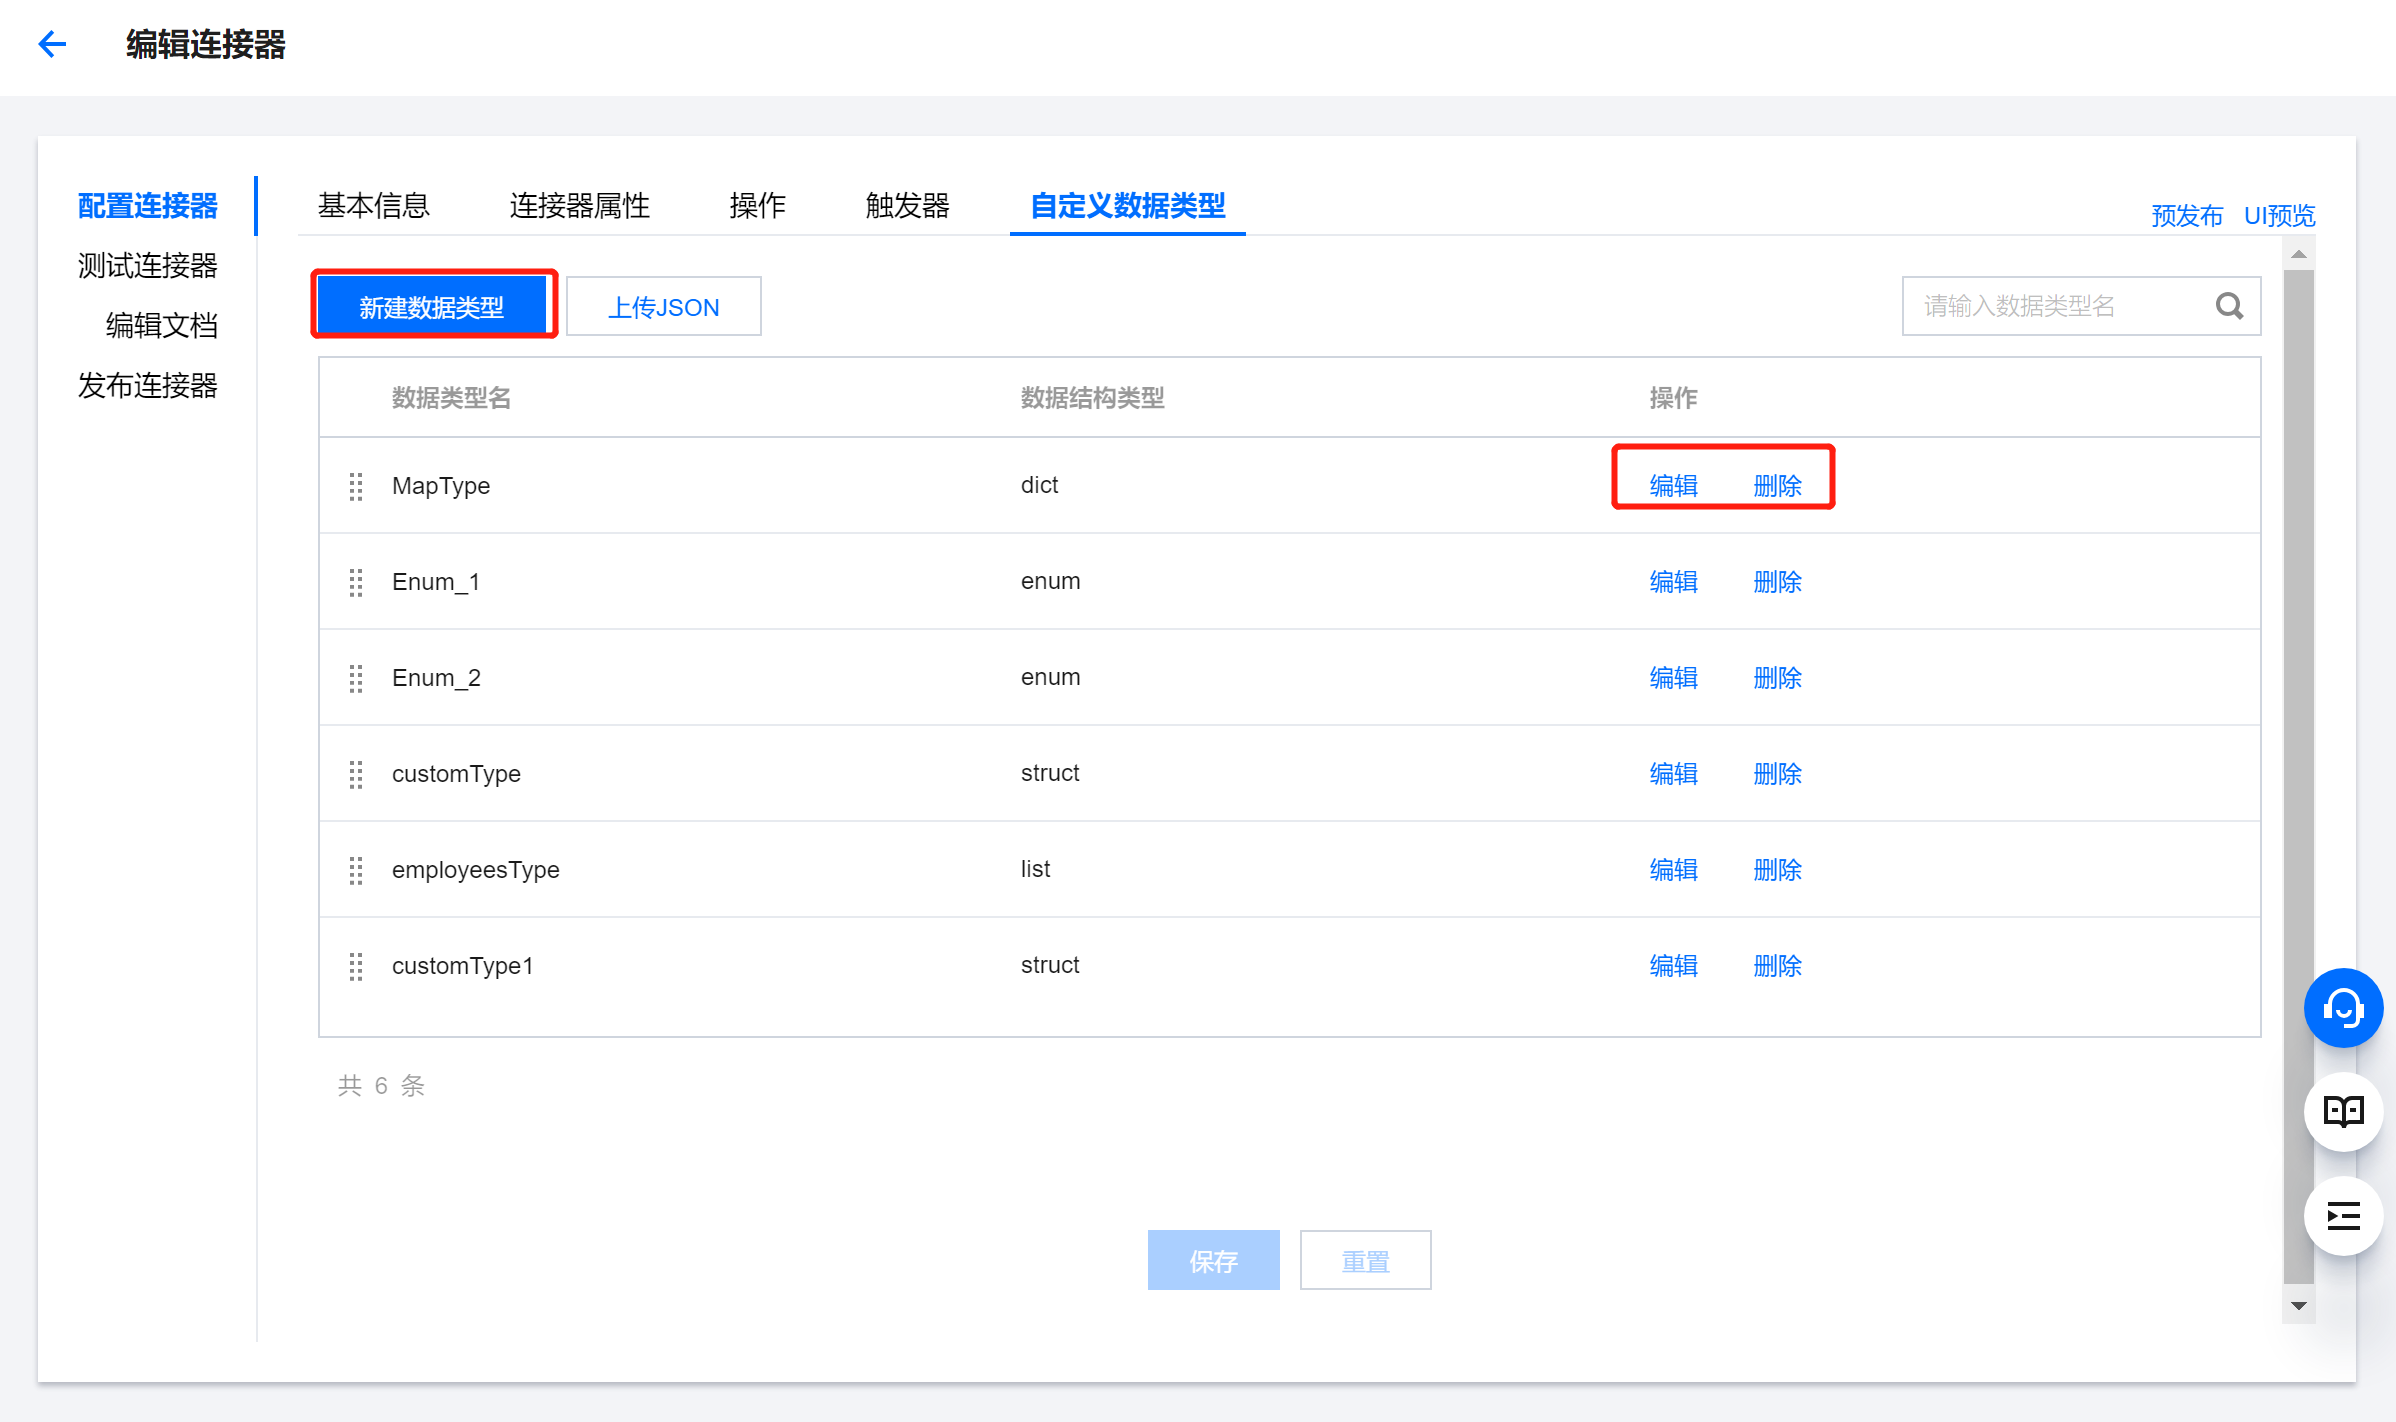Click 编辑 link for Enum_1
The height and width of the screenshot is (1422, 2396).
[x=1673, y=582]
